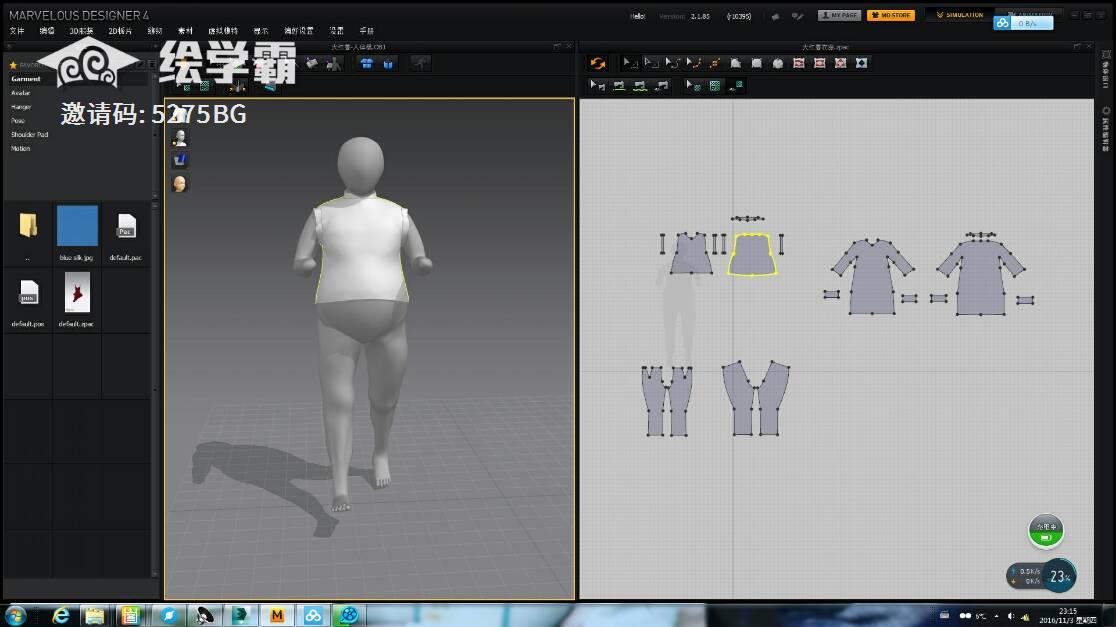The height and width of the screenshot is (627, 1116).
Task: Select the default.zpac garment thumbnail
Action: coord(77,293)
